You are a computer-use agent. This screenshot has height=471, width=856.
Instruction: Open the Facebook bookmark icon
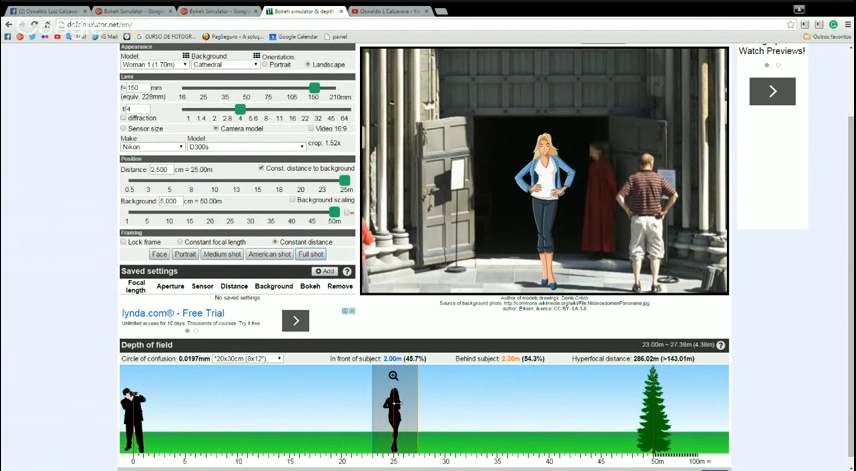(8, 37)
